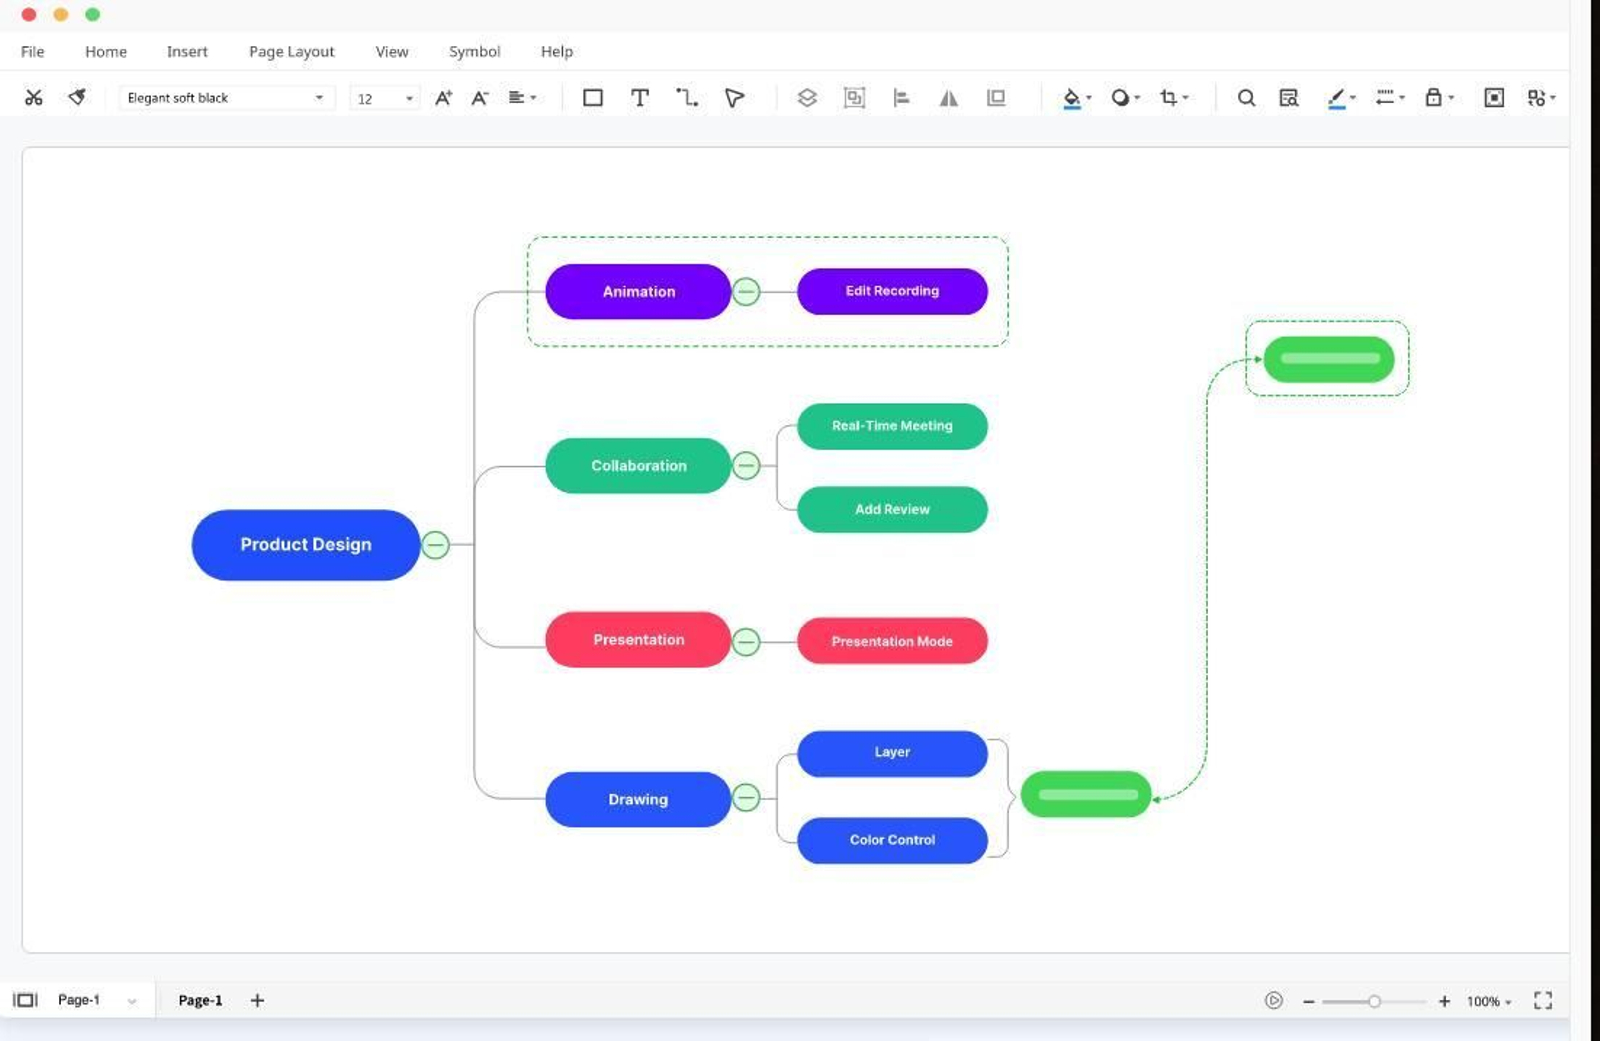This screenshot has height=1041, width=1600.
Task: Collapse the Animation branch
Action: point(746,291)
